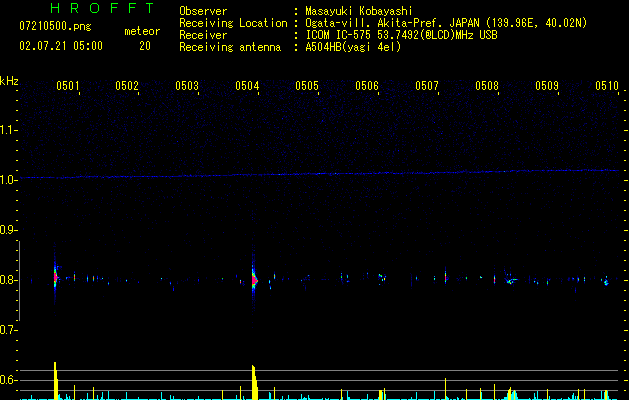Click the strong meteor echo at 0504

tap(254, 280)
